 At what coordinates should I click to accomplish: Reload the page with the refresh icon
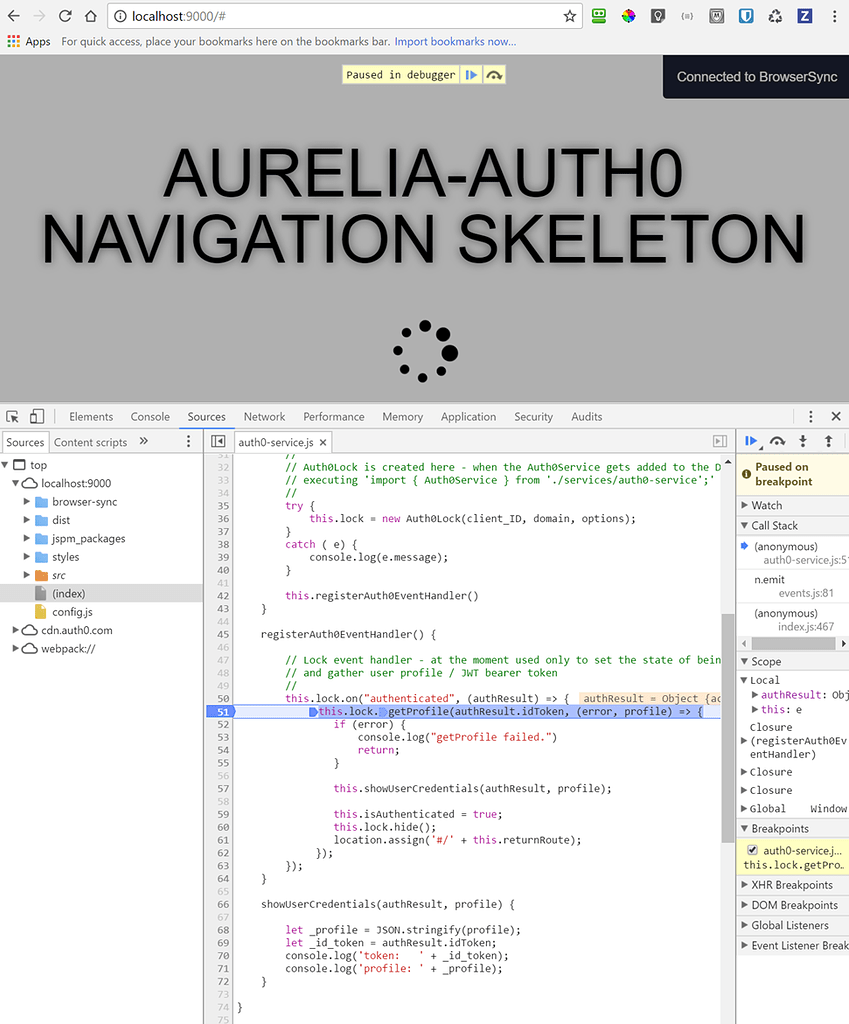(x=63, y=16)
